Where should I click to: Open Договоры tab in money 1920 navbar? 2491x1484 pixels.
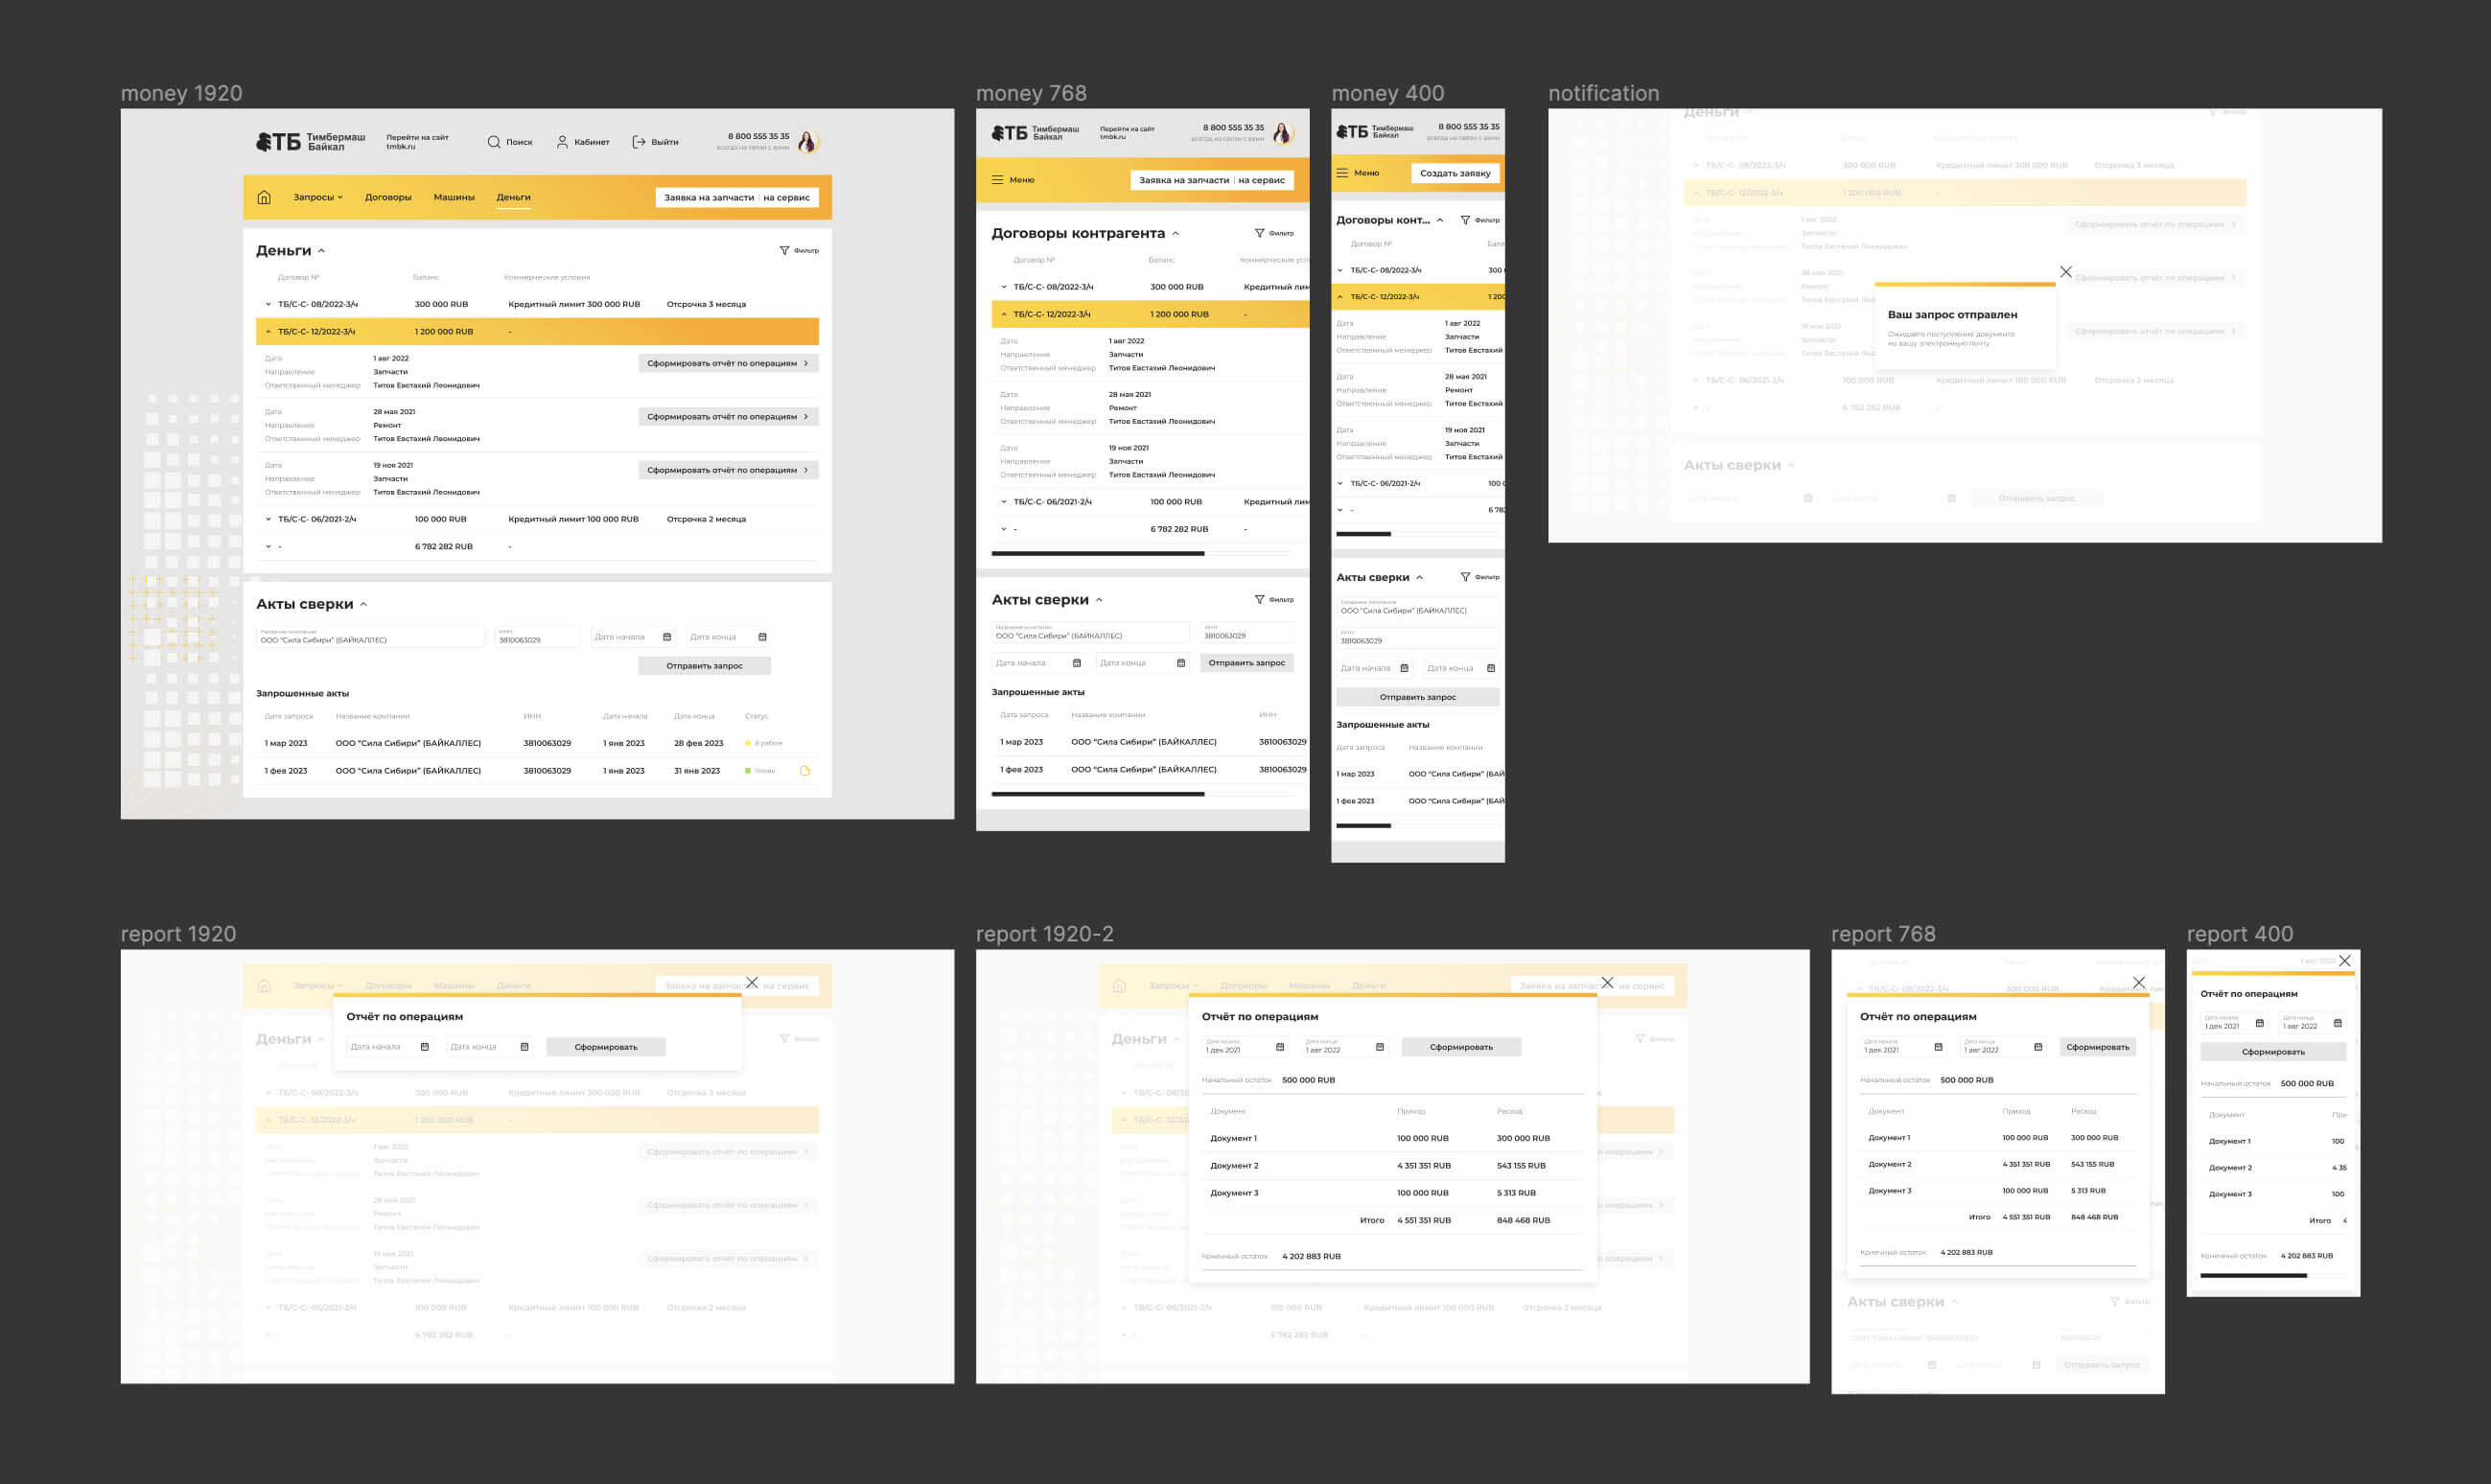(x=388, y=197)
